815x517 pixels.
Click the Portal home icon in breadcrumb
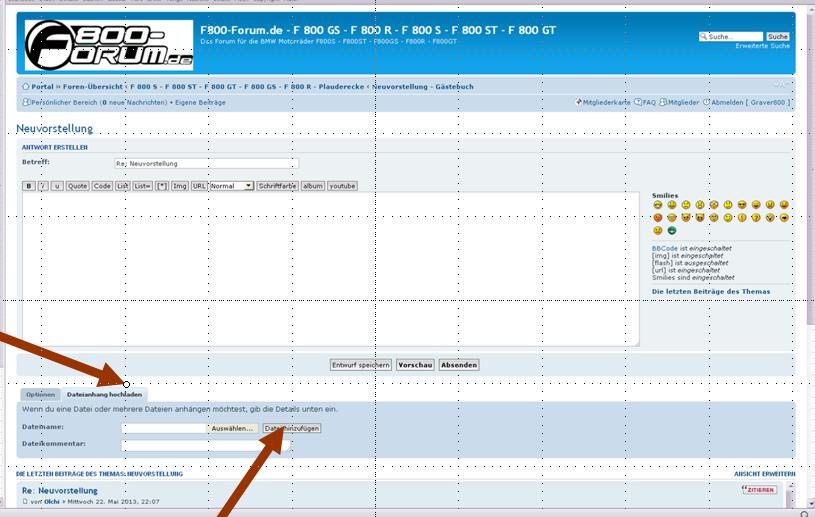[25, 87]
